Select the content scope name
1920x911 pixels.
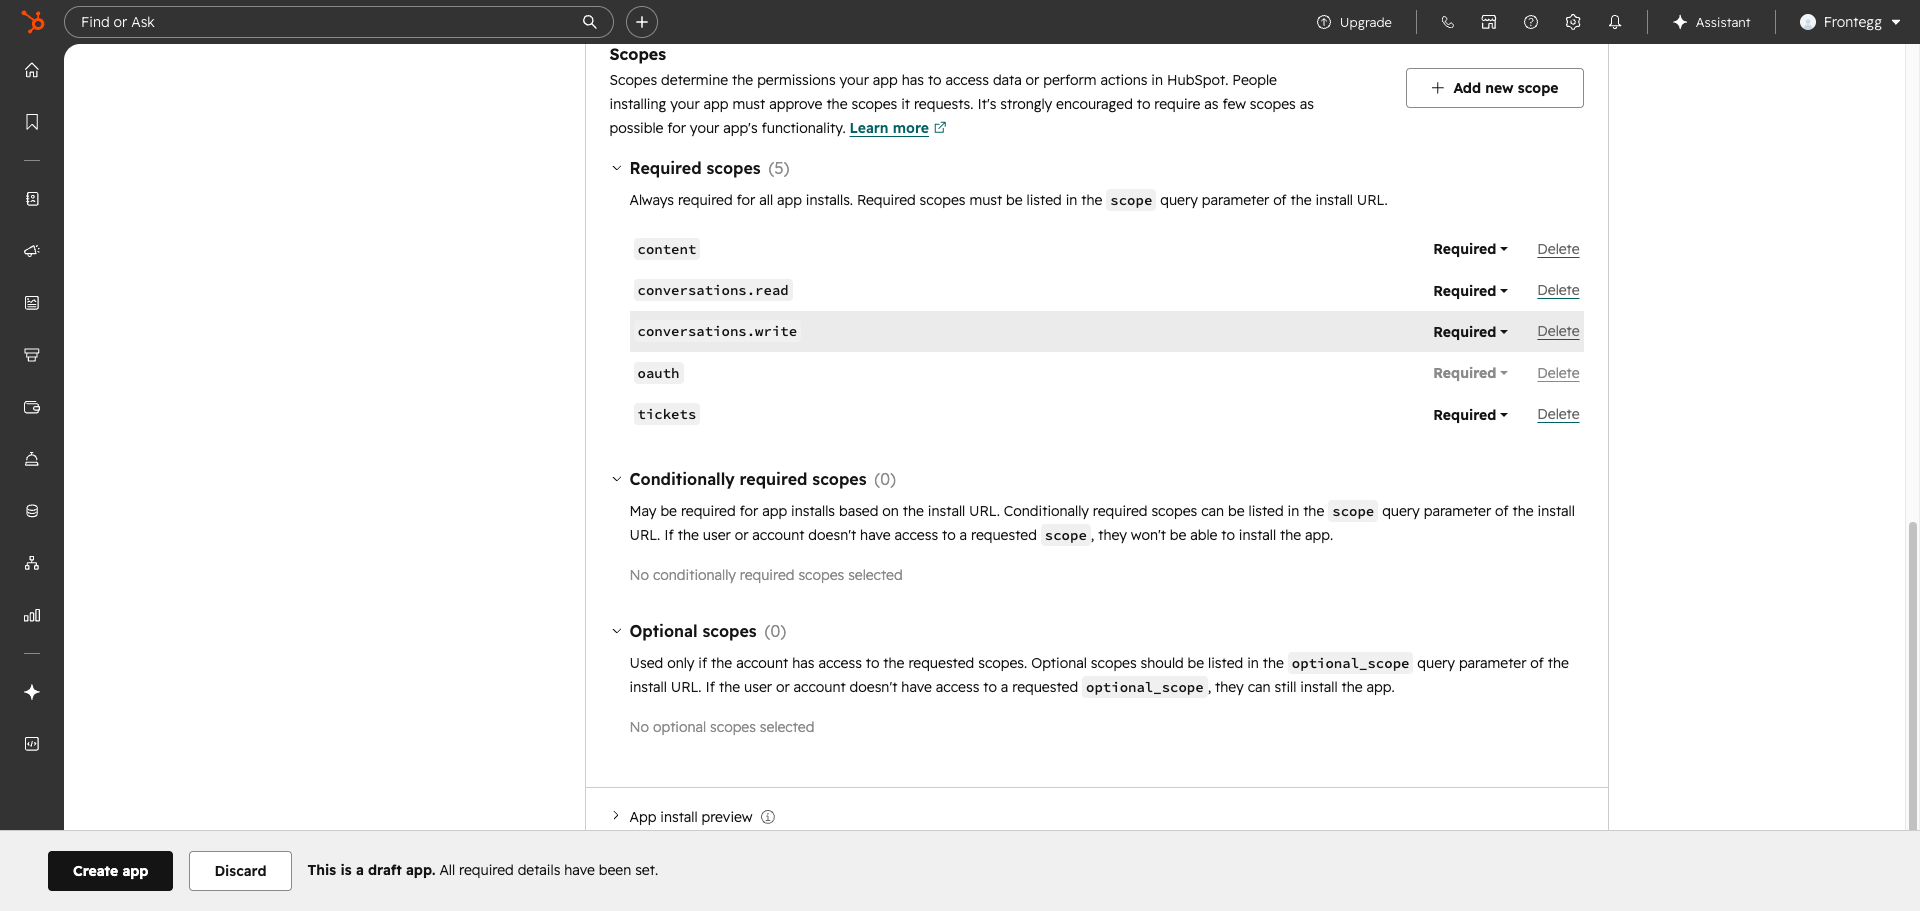pyautogui.click(x=667, y=249)
